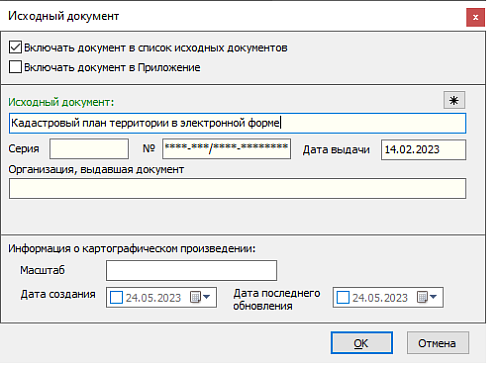Focus the Исходный документ name text field
The height and width of the screenshot is (367, 500).
pos(237,123)
